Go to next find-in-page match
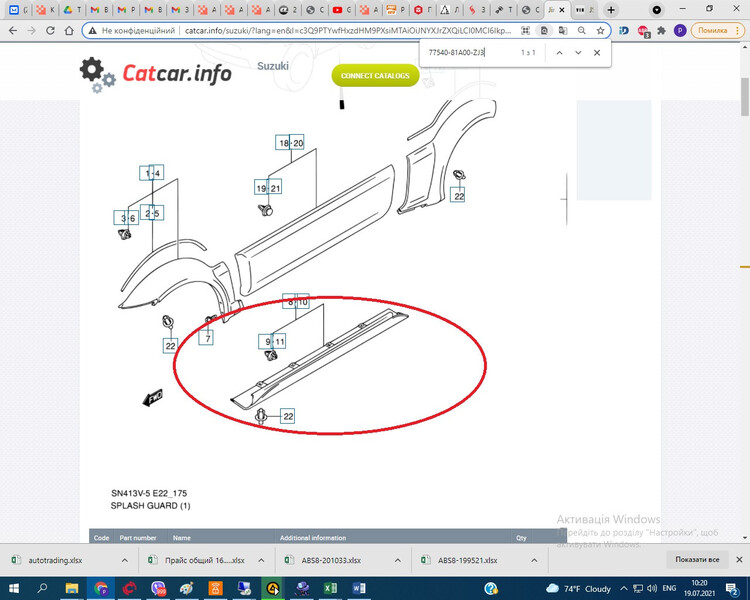Screen dimensions: 750x600 [578, 52]
